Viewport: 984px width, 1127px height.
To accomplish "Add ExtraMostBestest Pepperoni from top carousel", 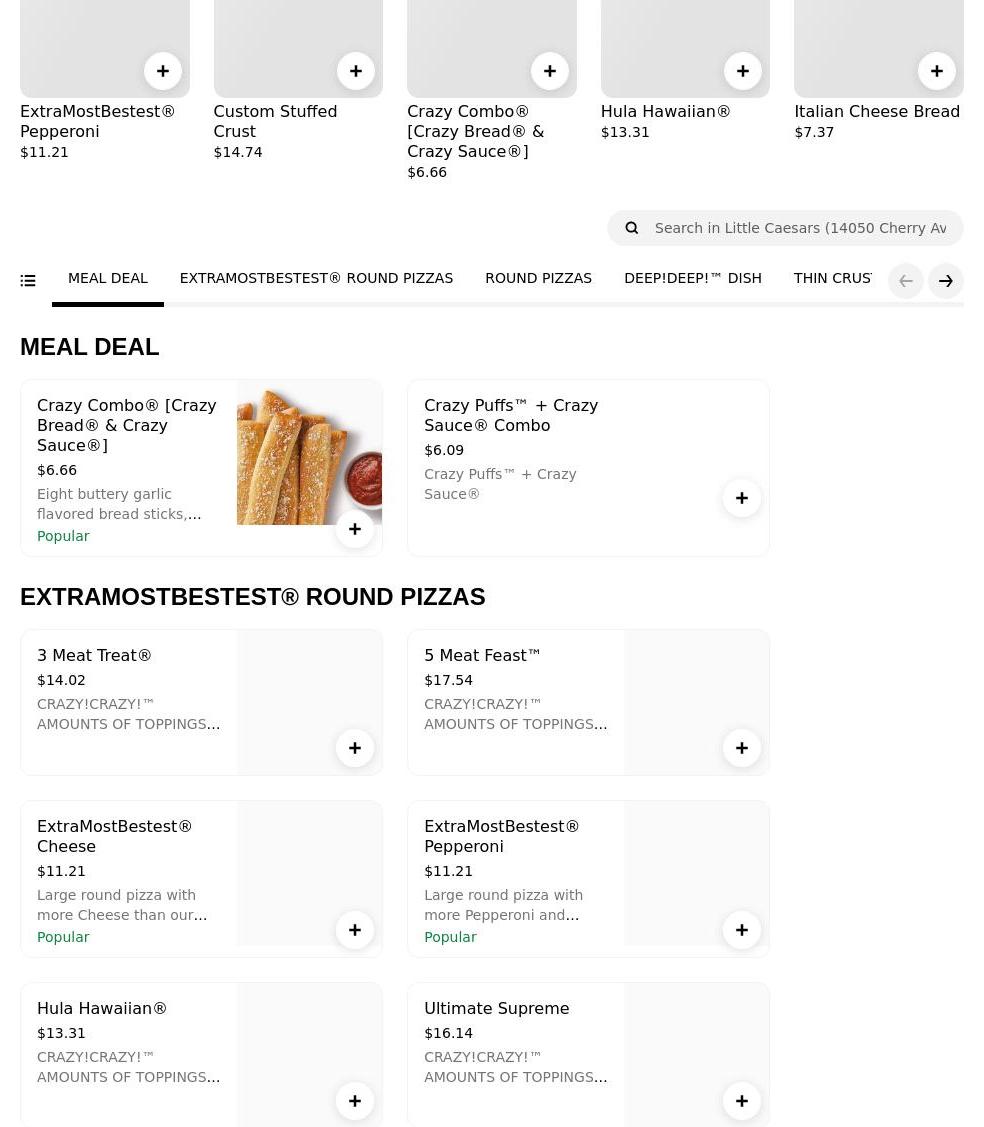I will 163,71.
